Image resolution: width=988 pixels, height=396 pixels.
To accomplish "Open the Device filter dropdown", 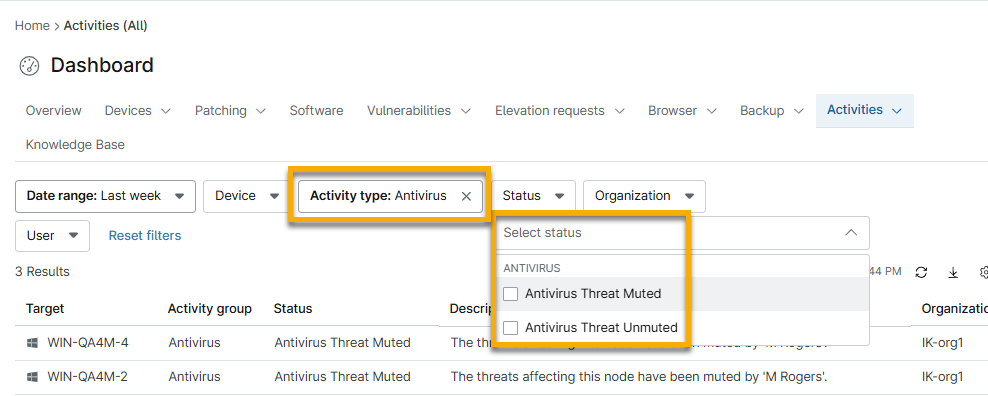I will point(246,196).
